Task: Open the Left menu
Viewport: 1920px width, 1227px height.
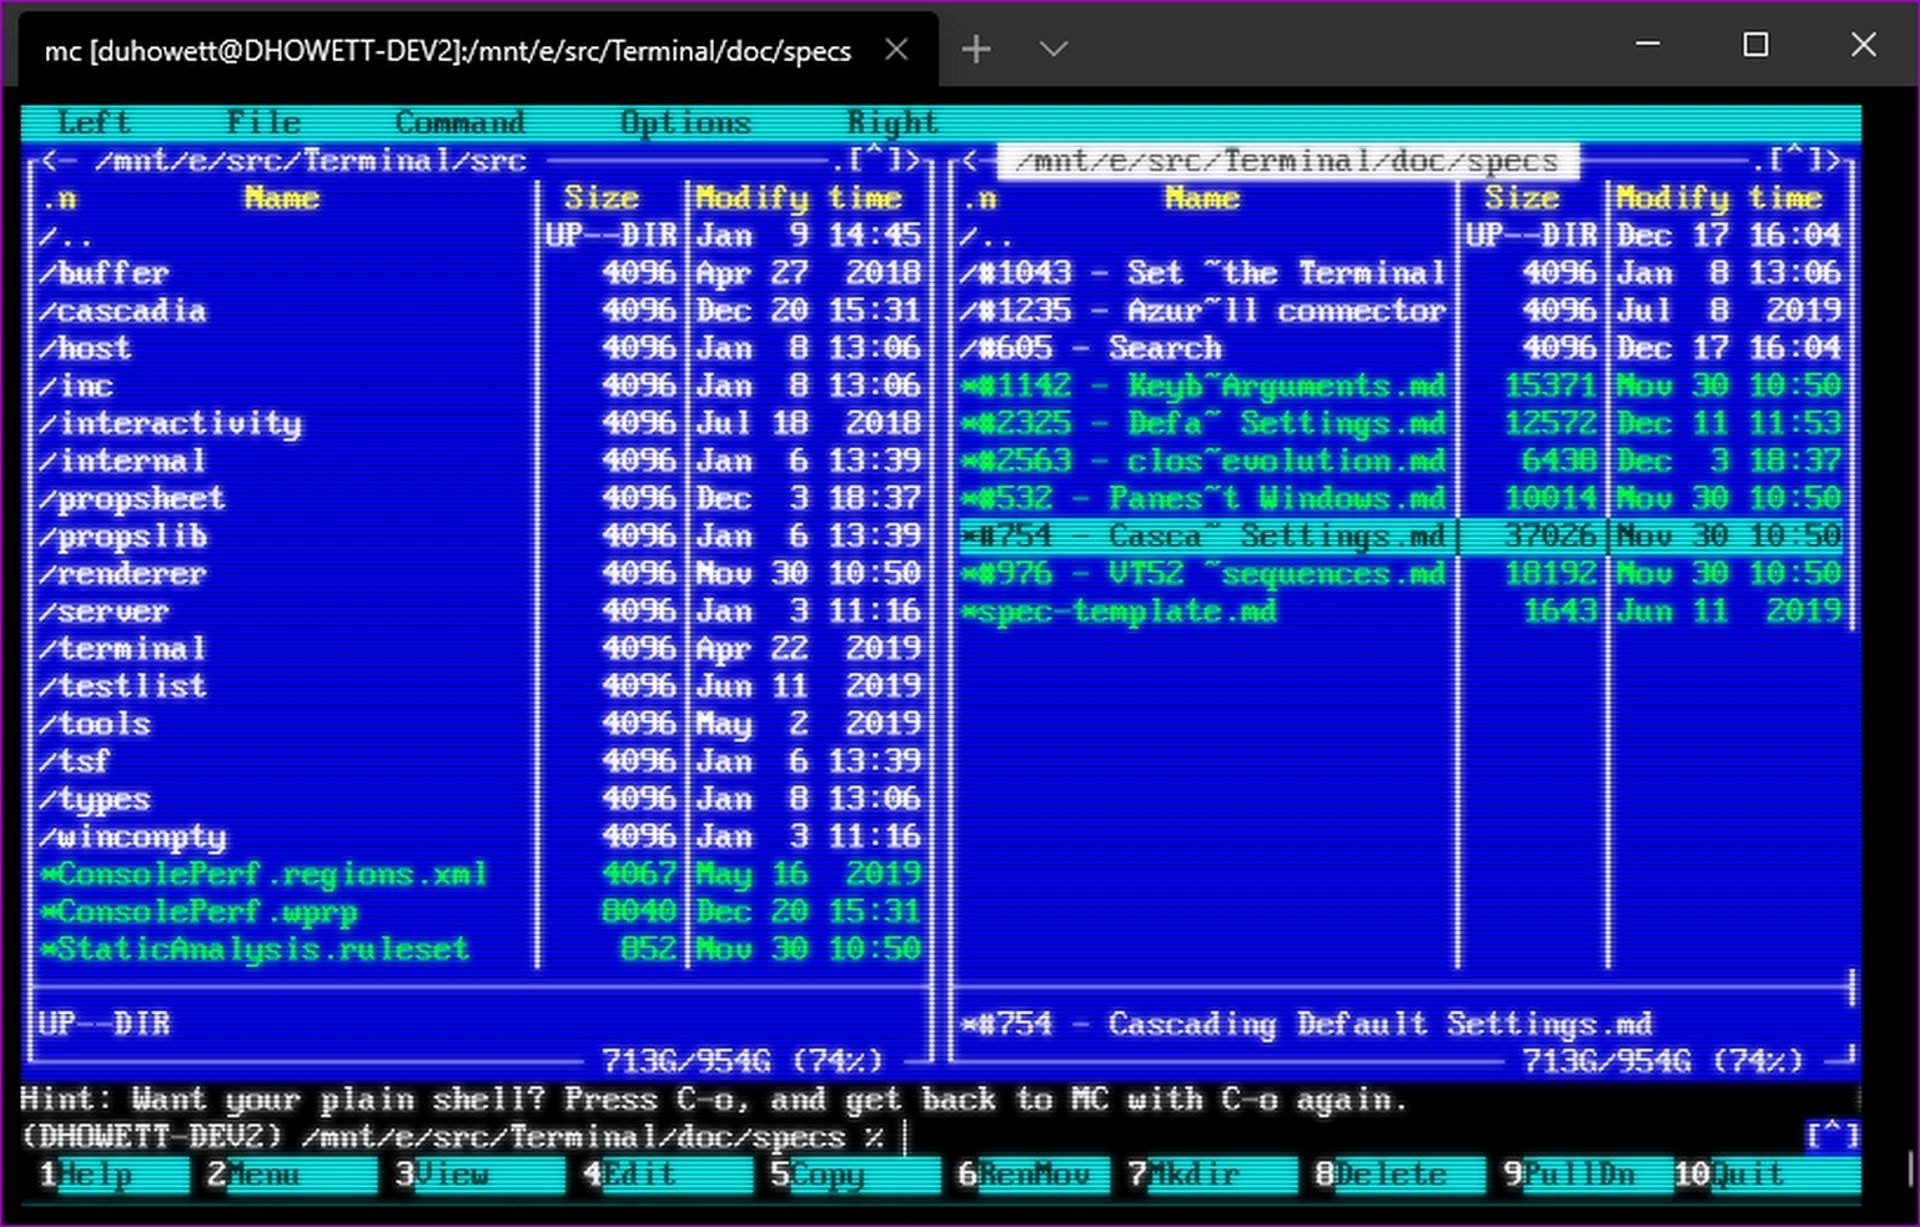Action: (x=93, y=121)
